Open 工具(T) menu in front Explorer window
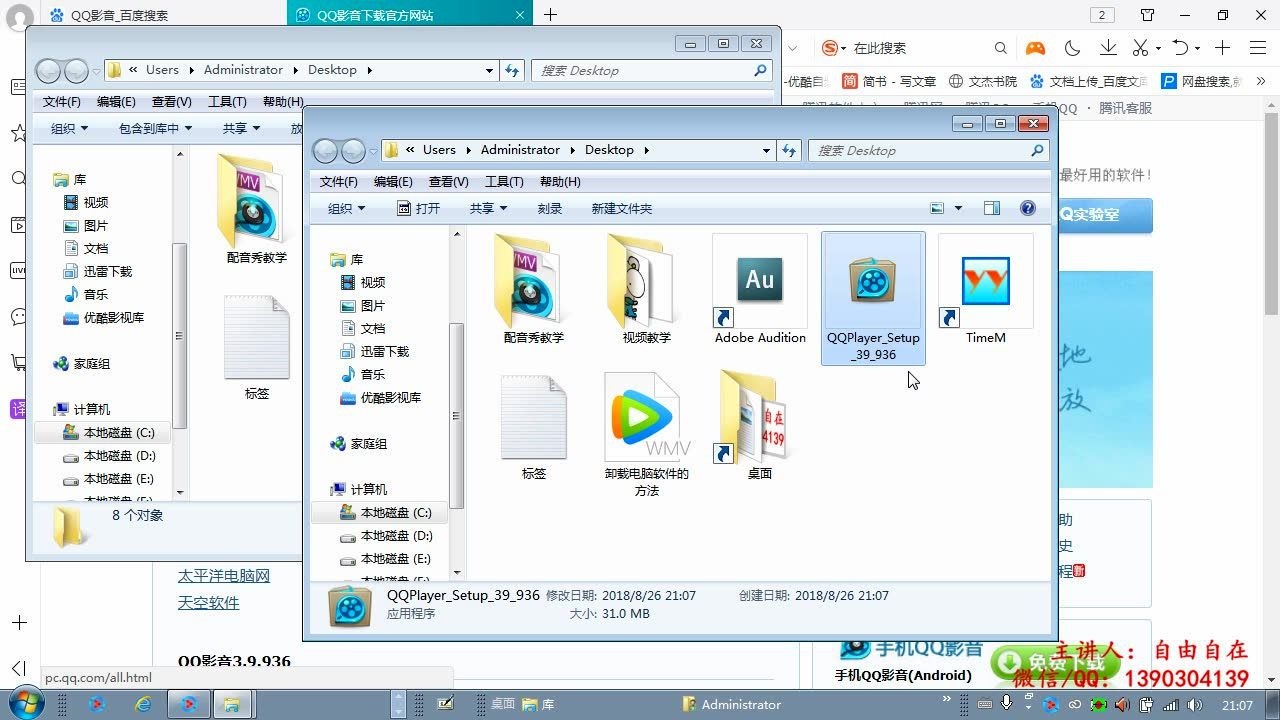Viewport: 1280px width, 720px height. coord(504,181)
